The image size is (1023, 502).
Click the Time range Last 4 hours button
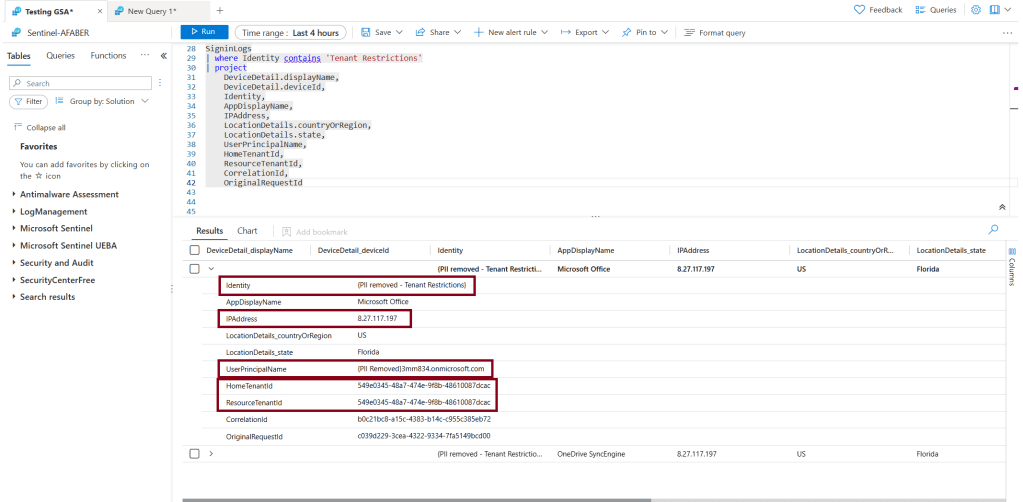(291, 32)
